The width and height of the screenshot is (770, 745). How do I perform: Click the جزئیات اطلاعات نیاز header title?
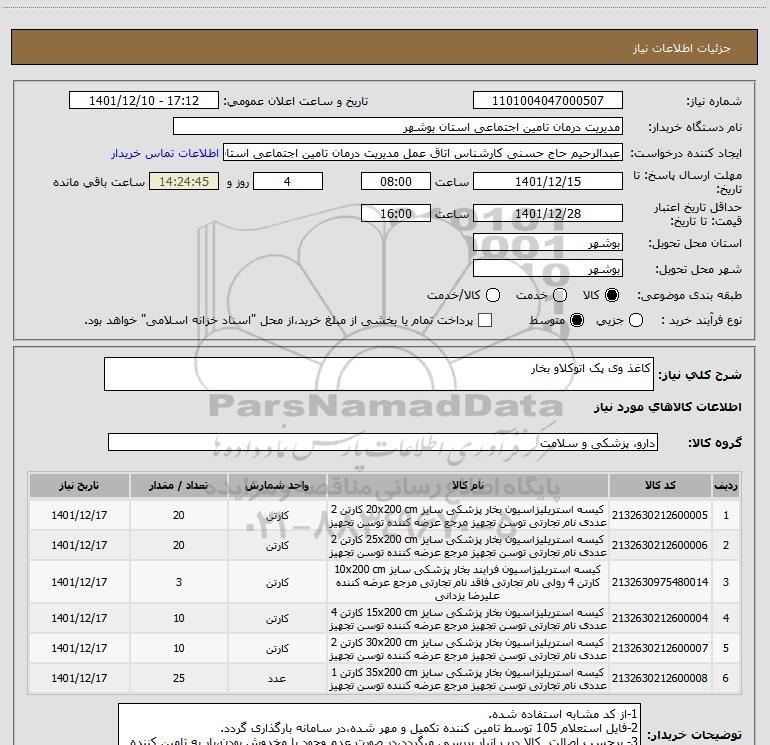point(682,48)
